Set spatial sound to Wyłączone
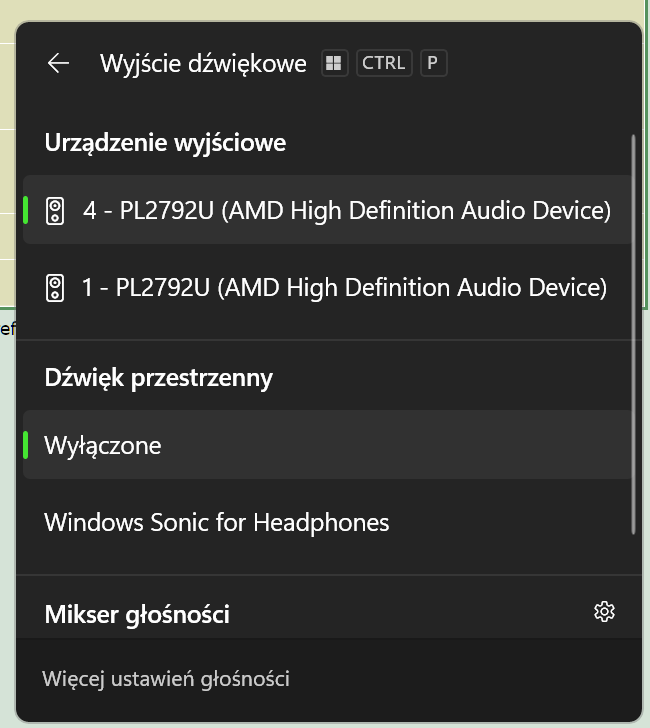Screen dimensions: 650x728 (327, 445)
